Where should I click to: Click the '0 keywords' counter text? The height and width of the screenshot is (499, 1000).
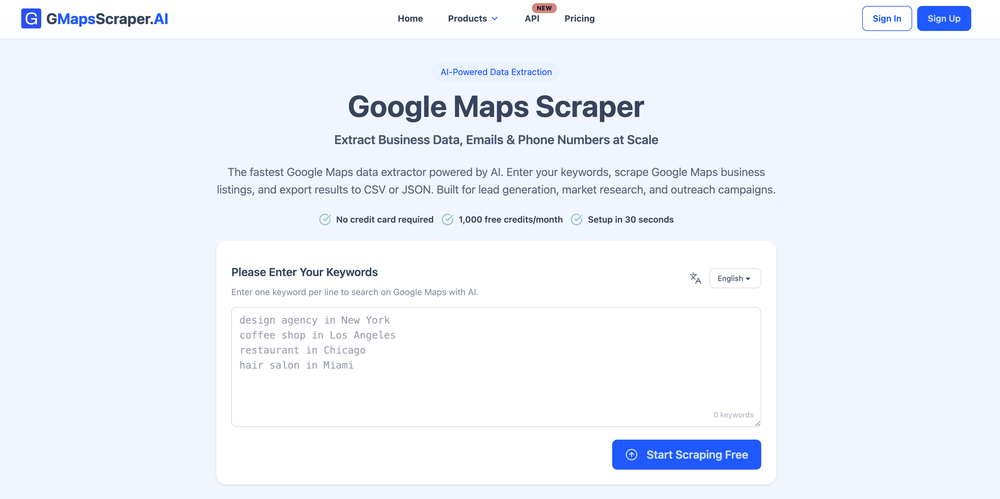(x=733, y=415)
